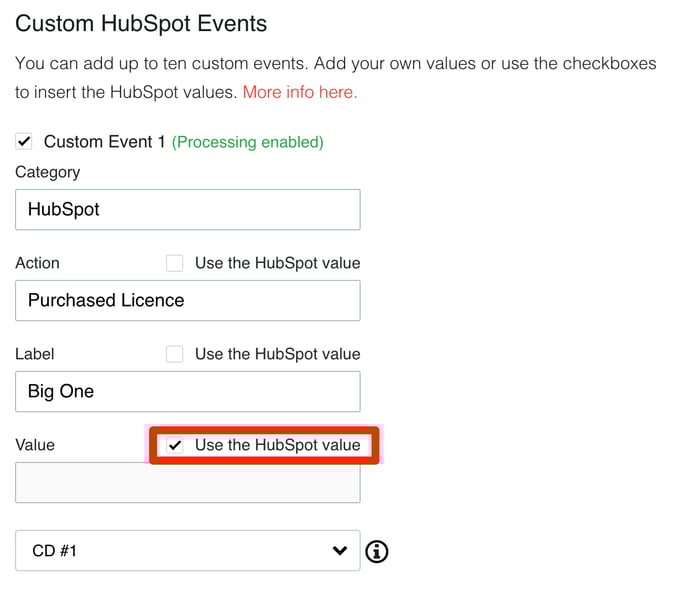This screenshot has width=688, height=615.
Task: Click the Action field label
Action: click(37, 263)
